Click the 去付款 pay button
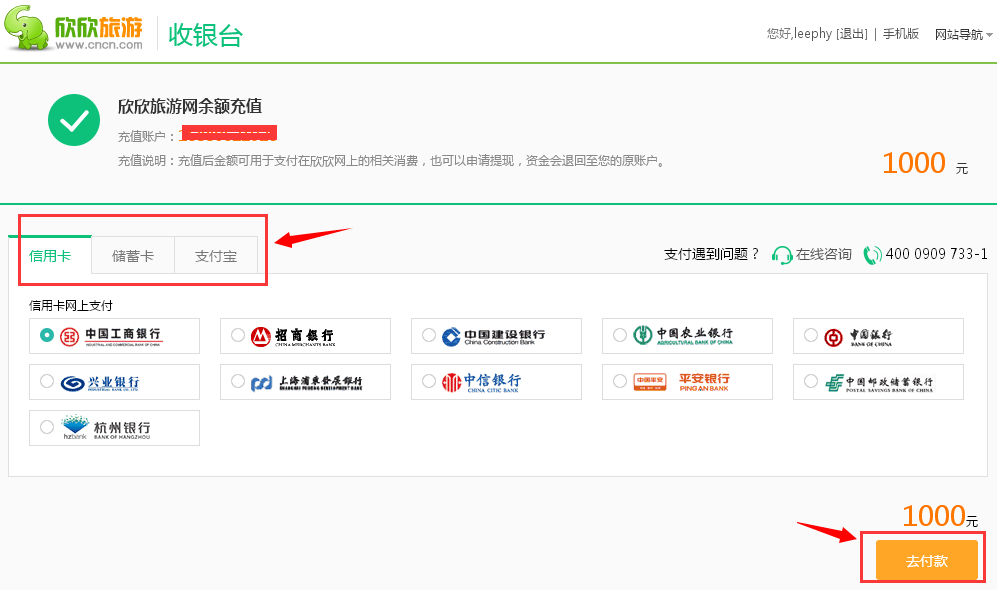 [926, 561]
